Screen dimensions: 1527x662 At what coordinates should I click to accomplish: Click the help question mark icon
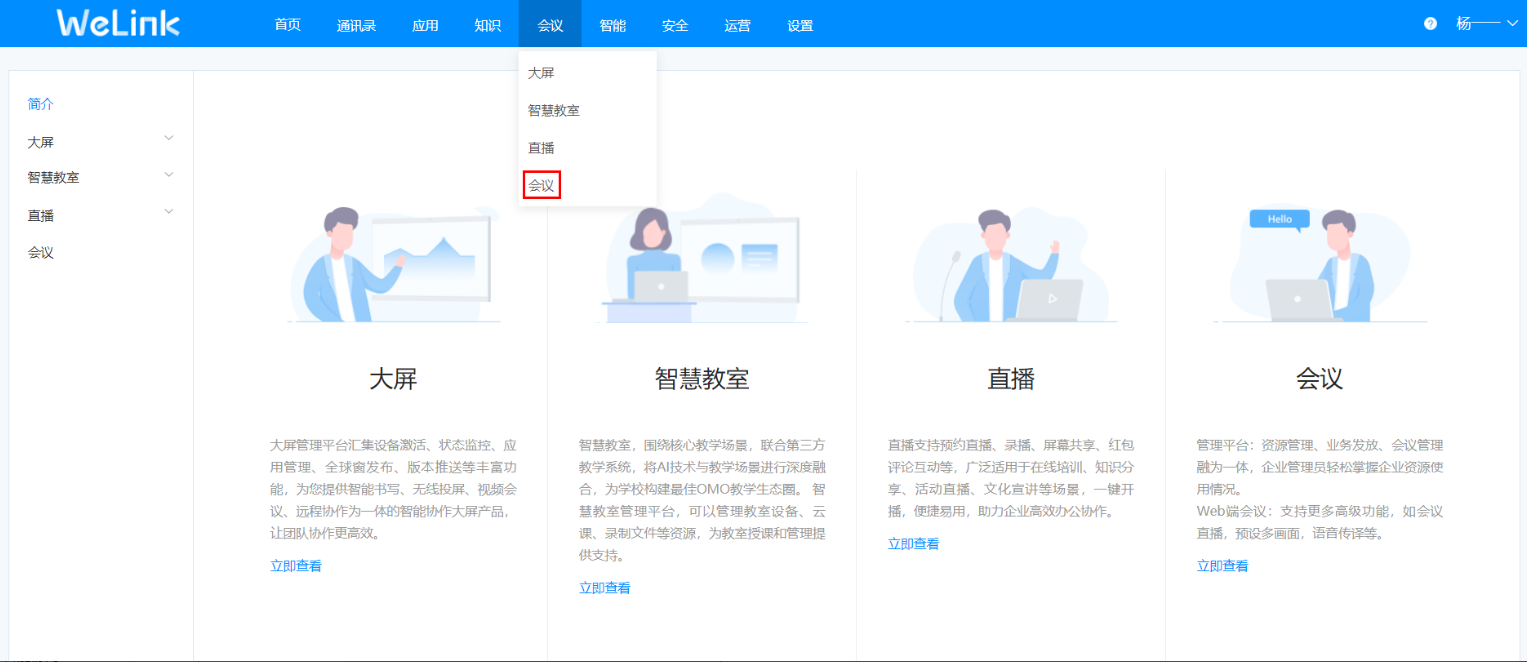(x=1429, y=22)
